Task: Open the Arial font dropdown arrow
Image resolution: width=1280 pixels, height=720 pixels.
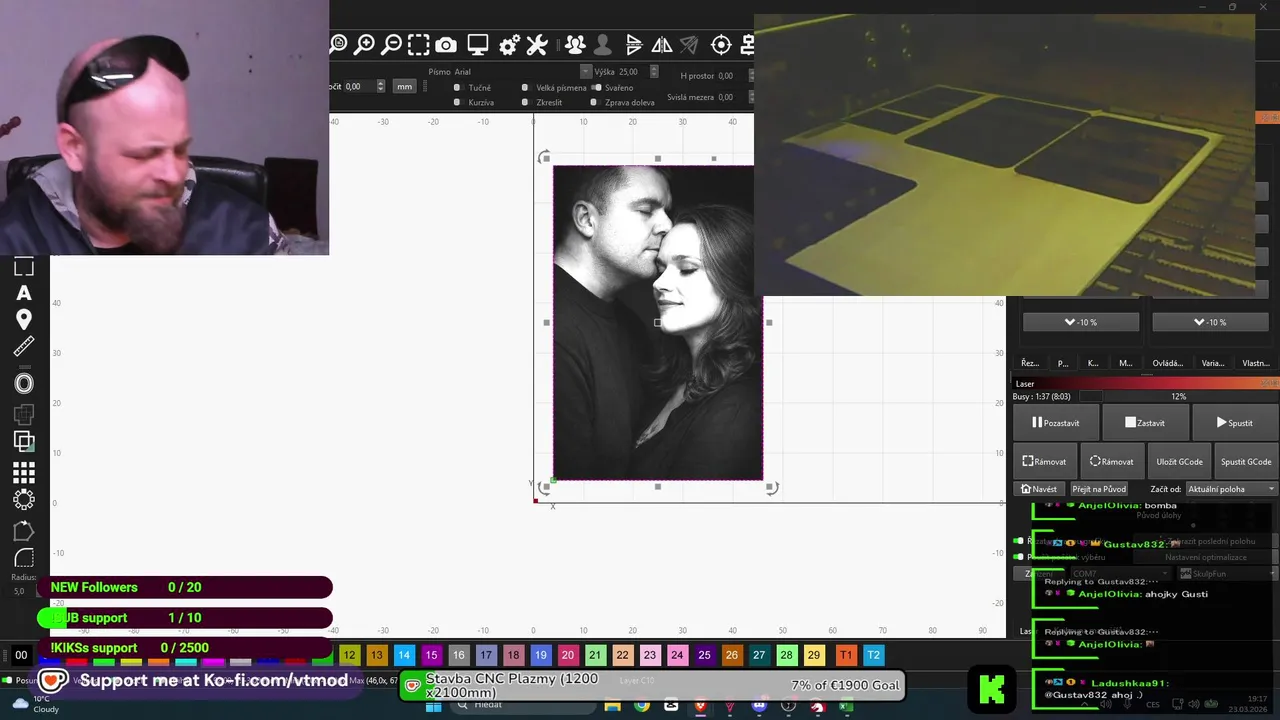Action: (x=586, y=72)
